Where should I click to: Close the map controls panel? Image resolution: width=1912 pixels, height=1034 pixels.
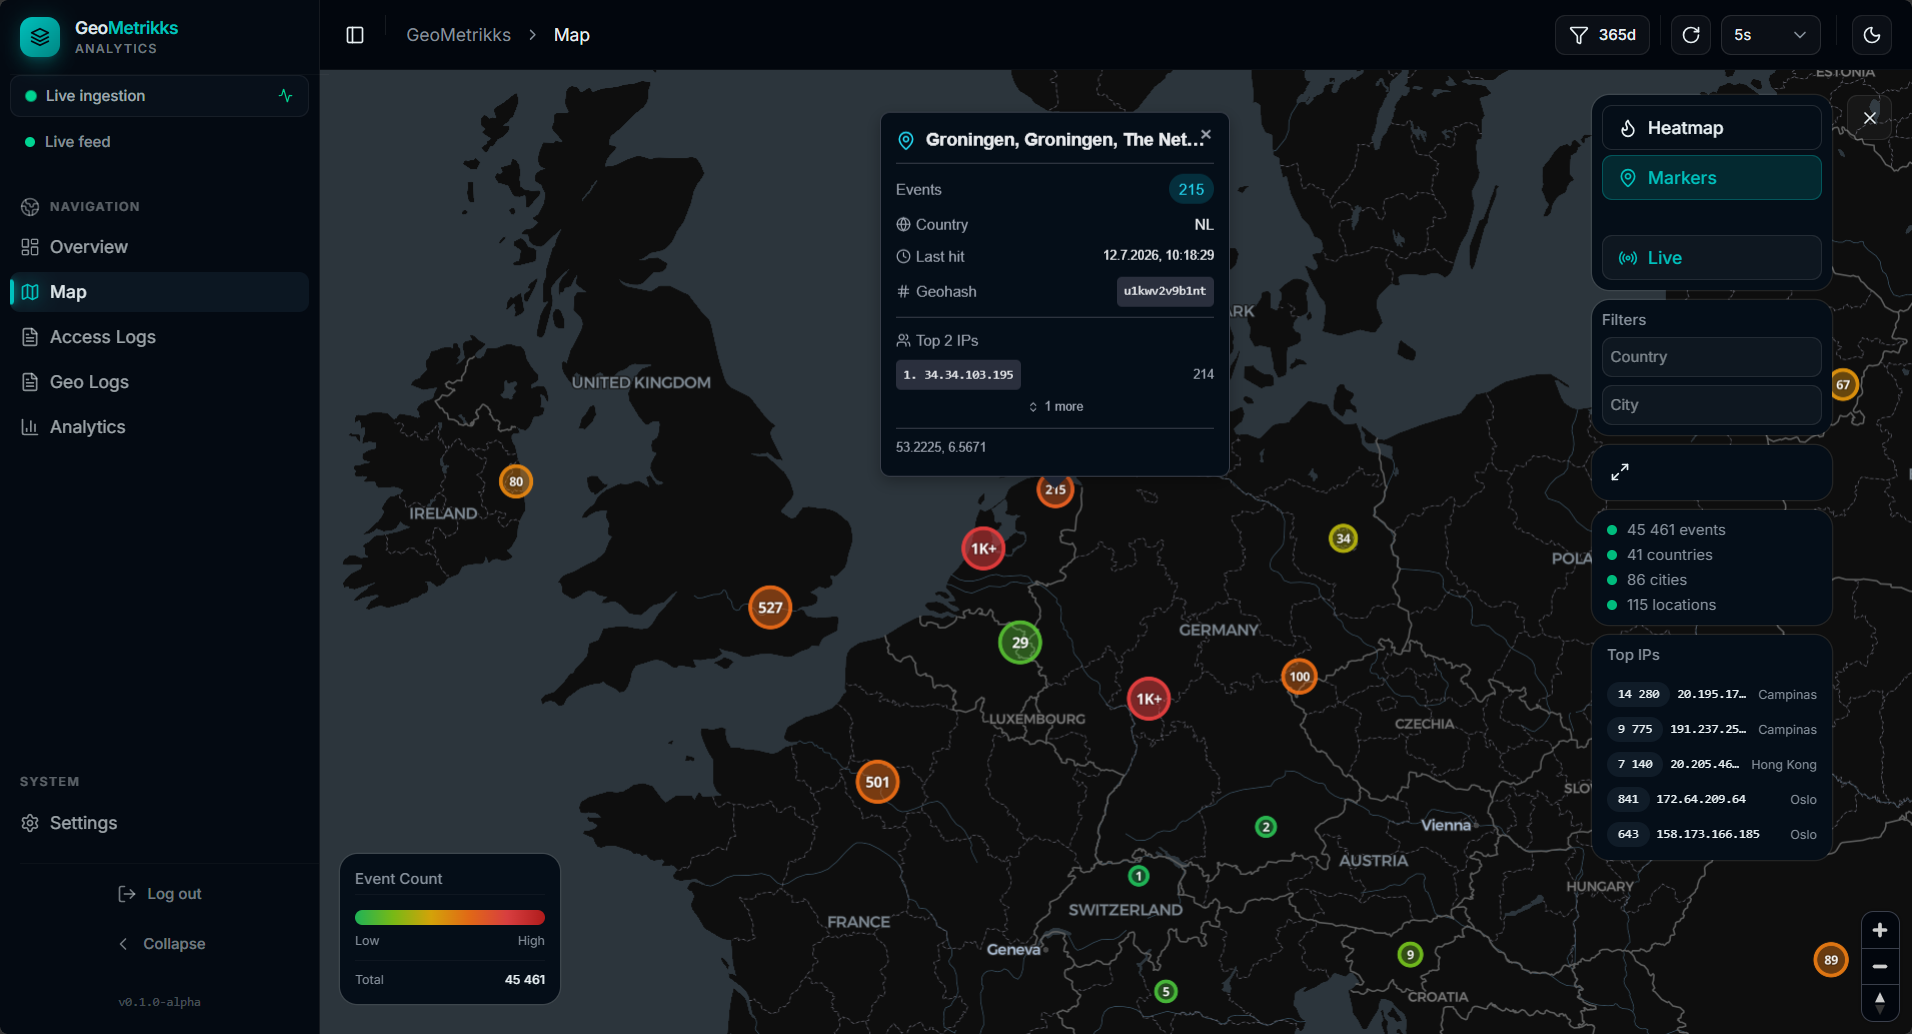pos(1870,118)
